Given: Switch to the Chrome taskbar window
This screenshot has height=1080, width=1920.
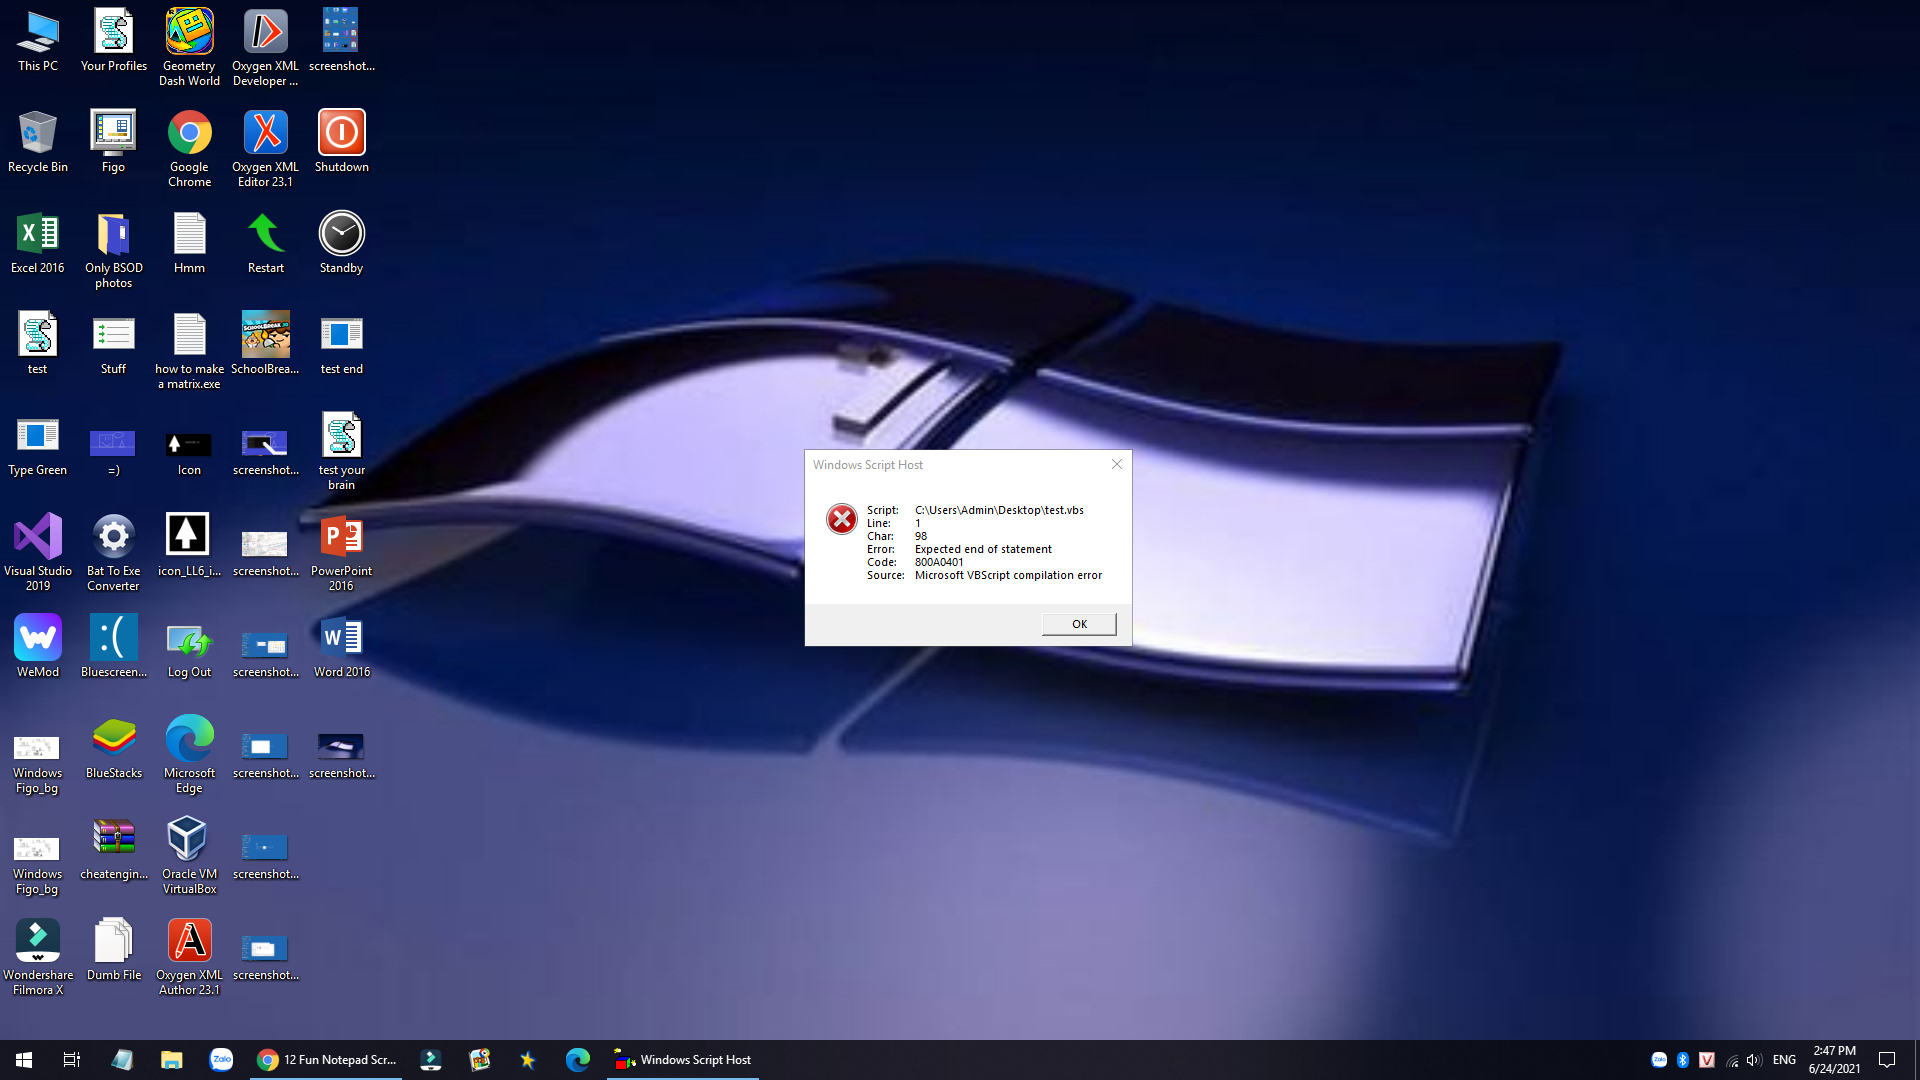Looking at the screenshot, I should [x=327, y=1060].
